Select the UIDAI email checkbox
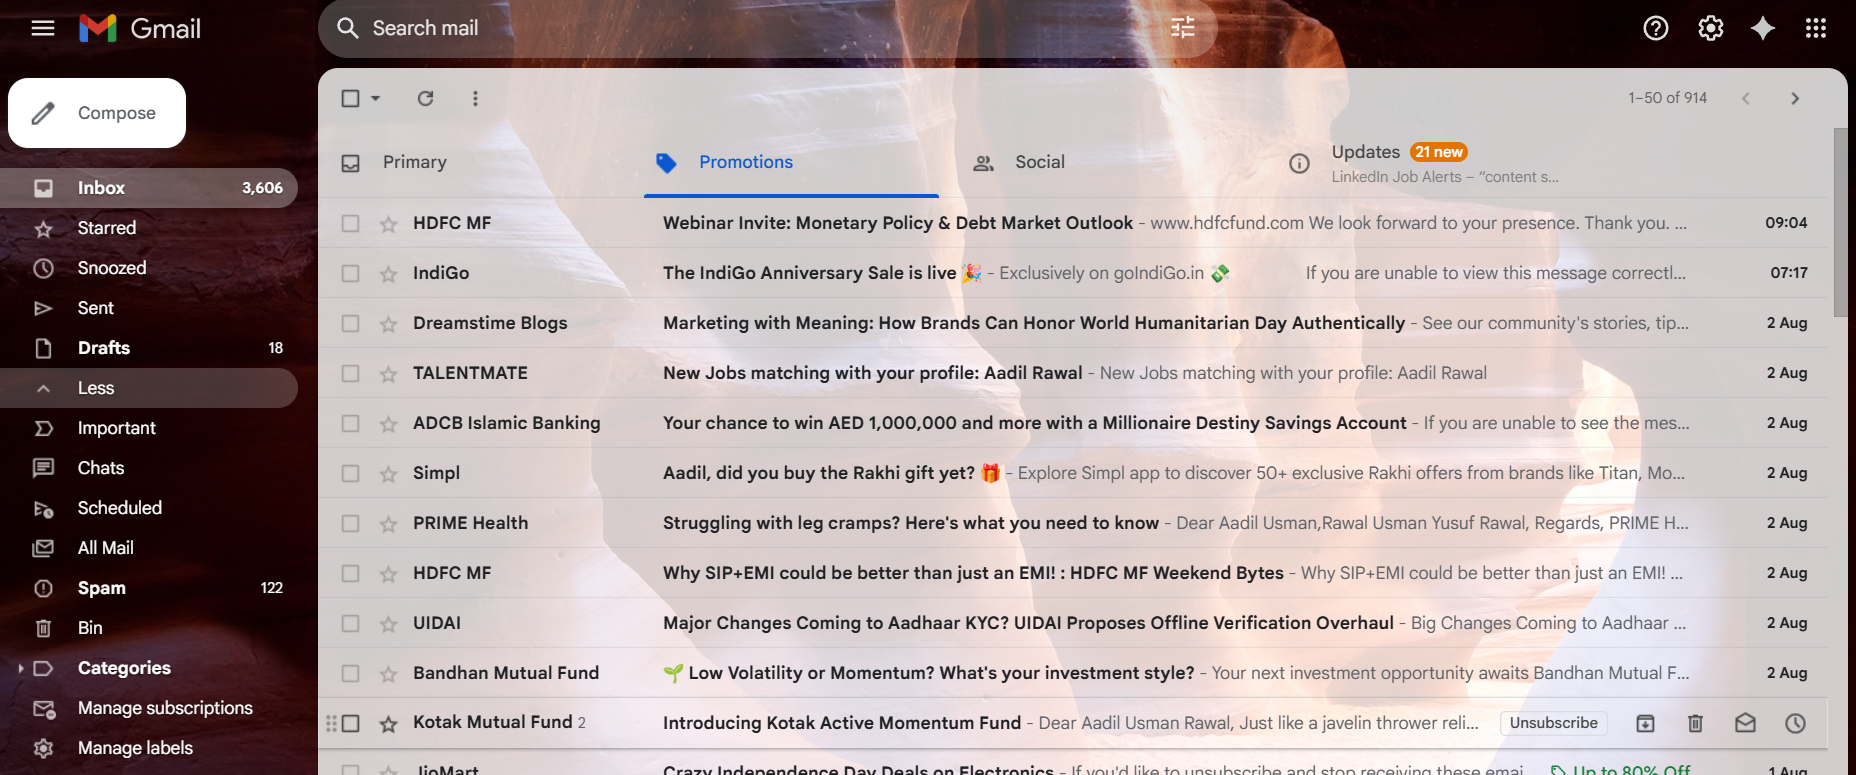Viewport: 1856px width, 775px height. [x=350, y=623]
